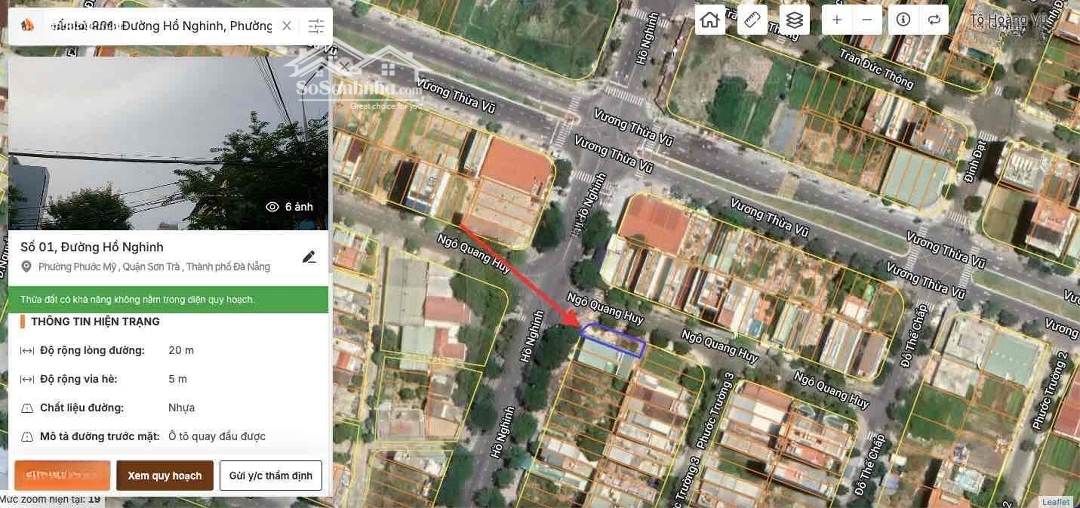Click the Nhựa road material value
Viewport: 1080px width, 508px height.
tap(182, 408)
